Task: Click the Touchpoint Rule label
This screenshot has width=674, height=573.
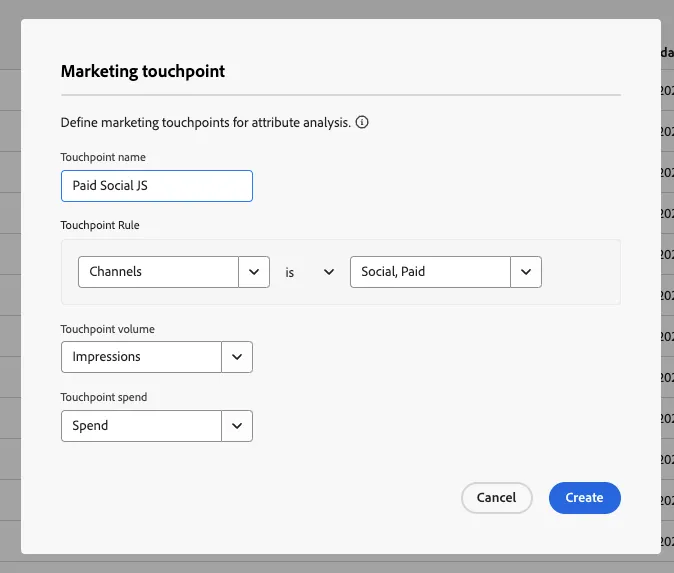Action: point(100,225)
